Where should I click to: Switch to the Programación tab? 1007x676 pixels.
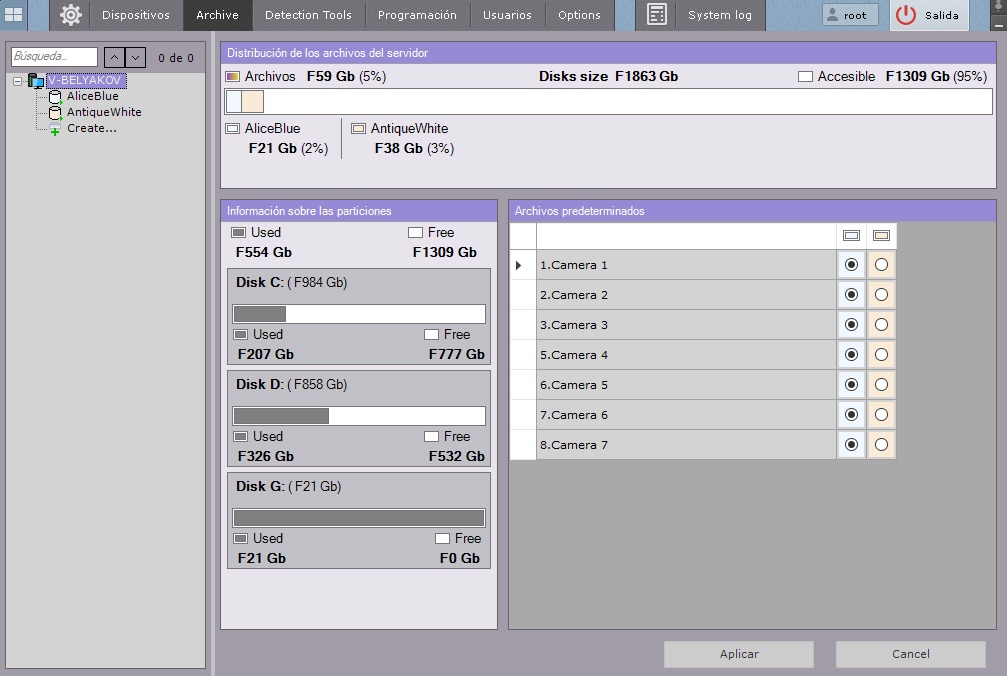pyautogui.click(x=417, y=15)
